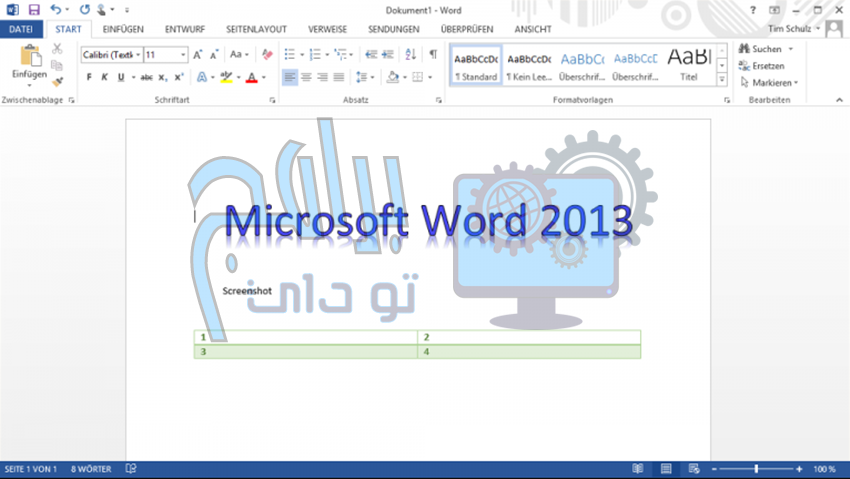Click the Ersetzen button
The width and height of the screenshot is (850, 479).
pyautogui.click(x=766, y=65)
